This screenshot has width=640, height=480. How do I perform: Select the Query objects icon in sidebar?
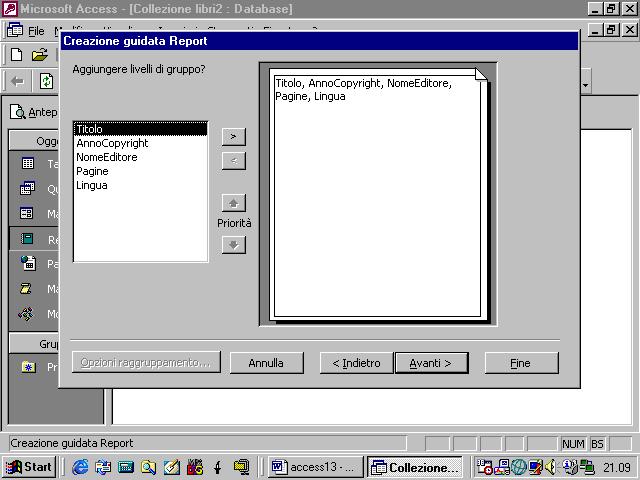click(28, 189)
